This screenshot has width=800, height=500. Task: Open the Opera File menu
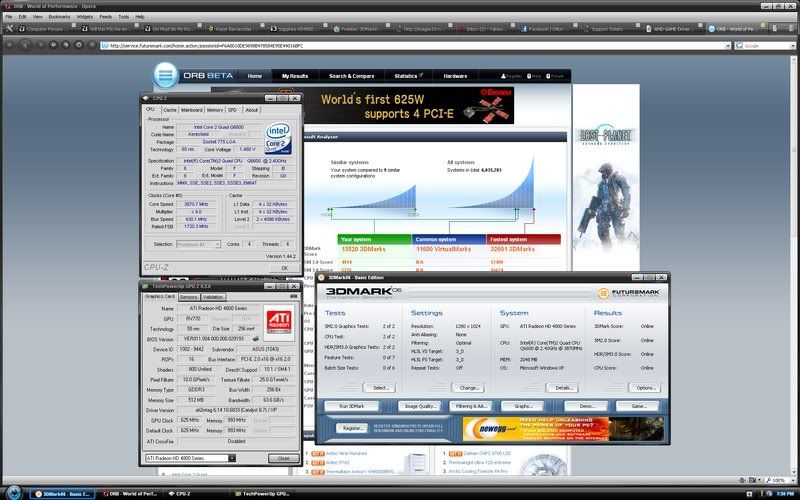coord(9,17)
